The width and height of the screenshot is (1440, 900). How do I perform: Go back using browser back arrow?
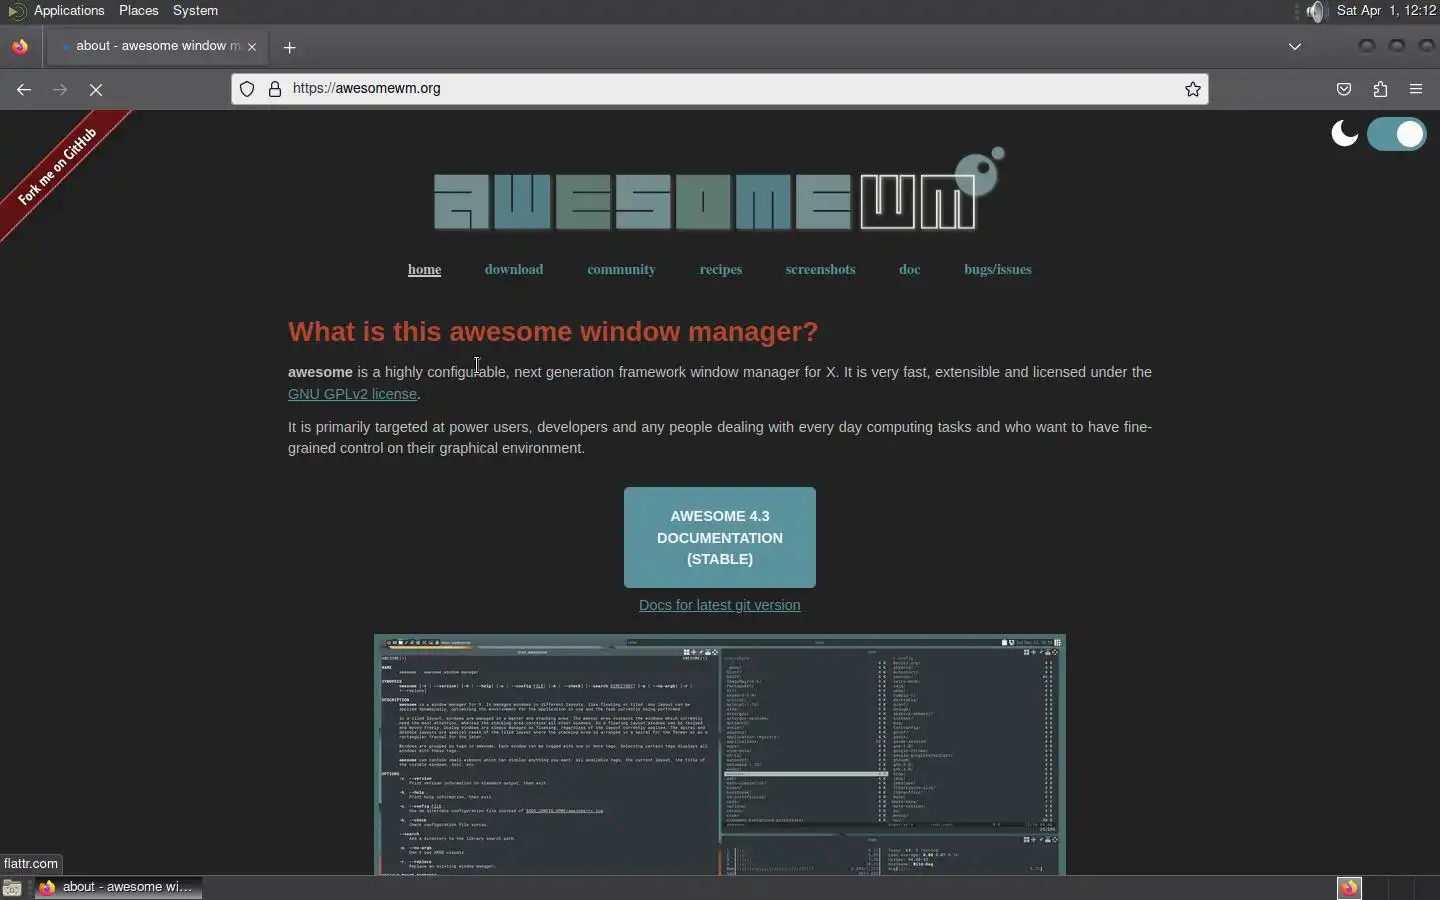[x=24, y=89]
